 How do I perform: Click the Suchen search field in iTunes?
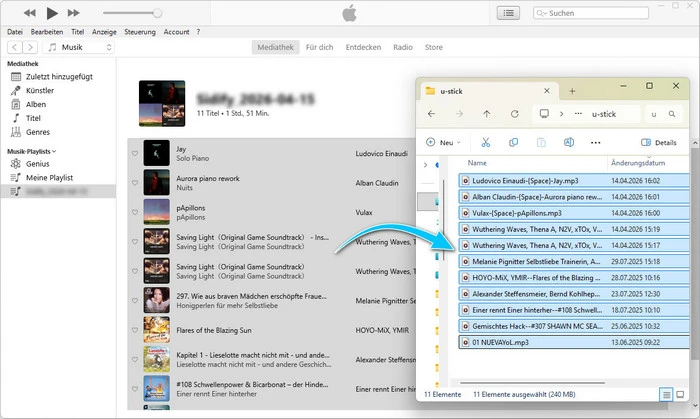(x=591, y=13)
